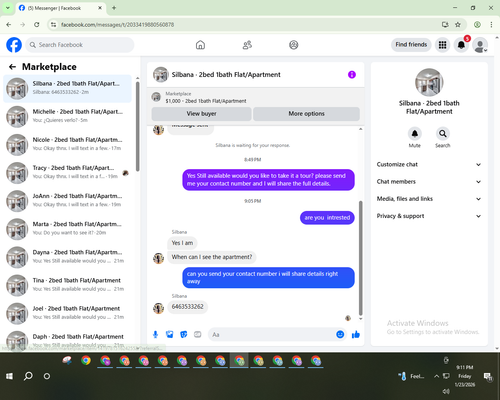The width and height of the screenshot is (500, 400).
Task: Expand Chat members section
Action: tap(429, 182)
